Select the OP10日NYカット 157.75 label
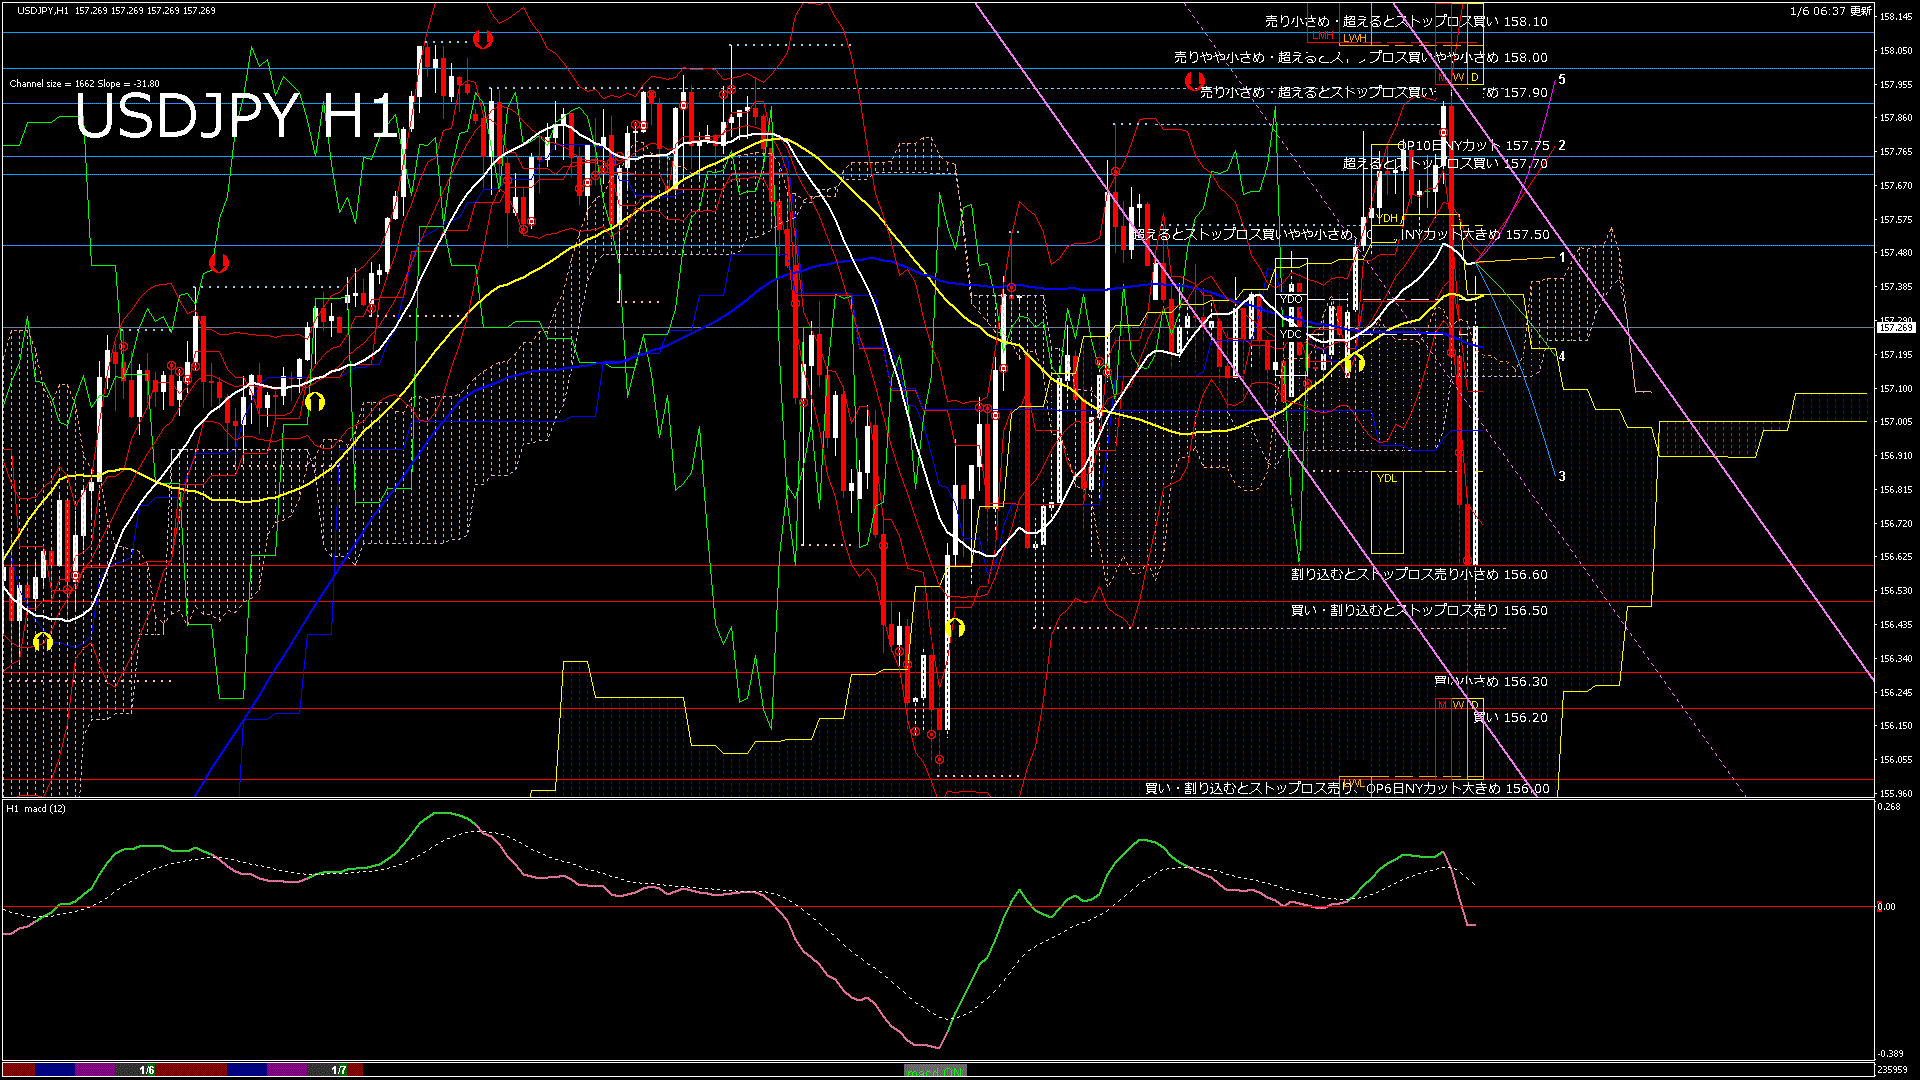This screenshot has height=1080, width=1920. (1473, 146)
